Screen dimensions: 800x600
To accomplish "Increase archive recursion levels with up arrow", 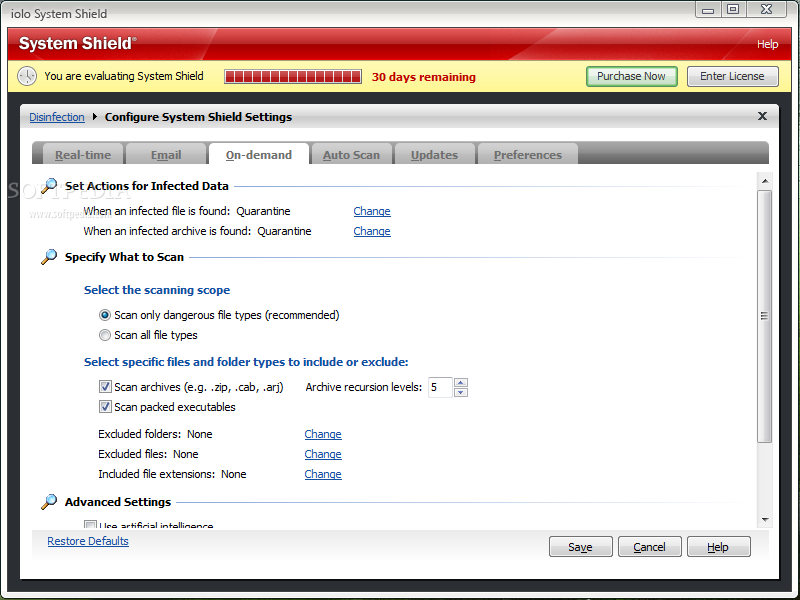I will [x=461, y=382].
